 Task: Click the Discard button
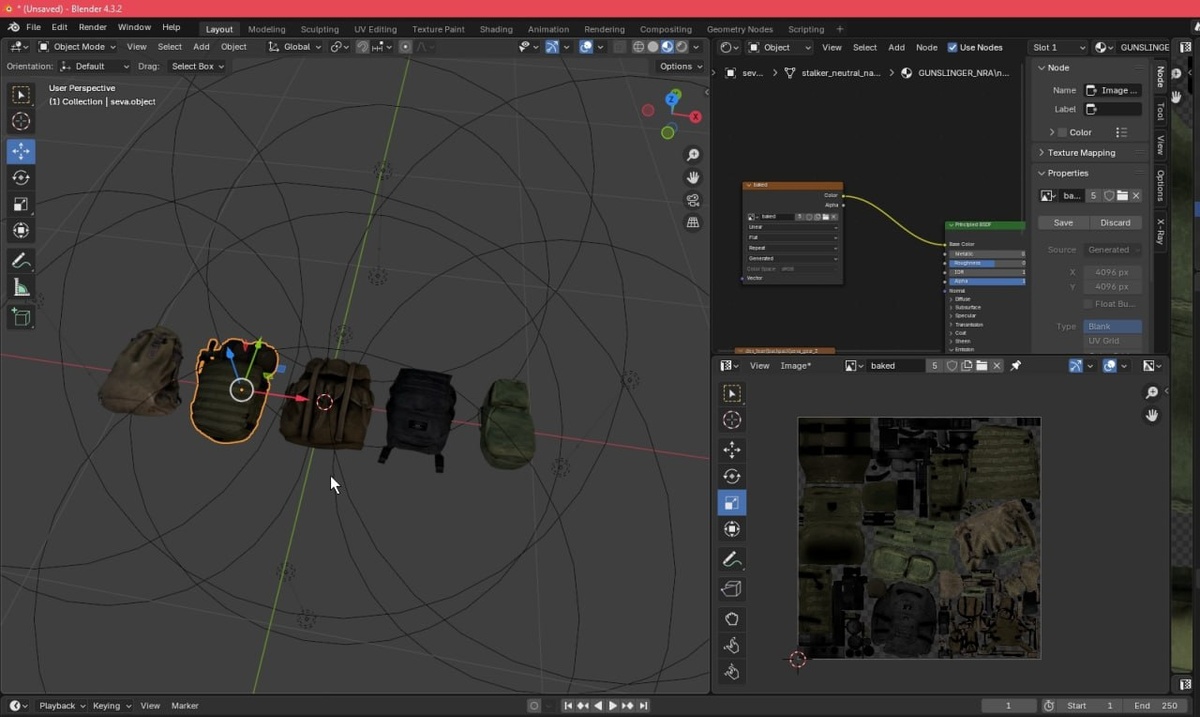pyautogui.click(x=1115, y=223)
